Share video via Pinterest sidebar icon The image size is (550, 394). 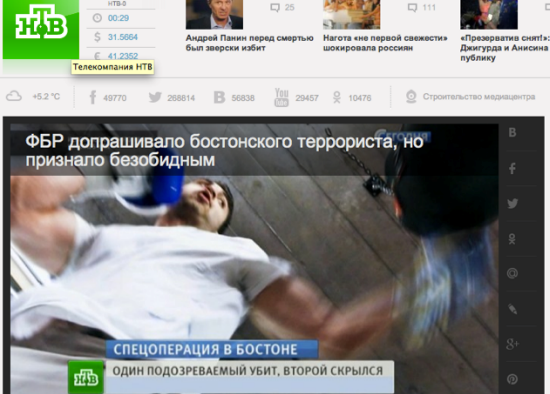click(x=512, y=379)
